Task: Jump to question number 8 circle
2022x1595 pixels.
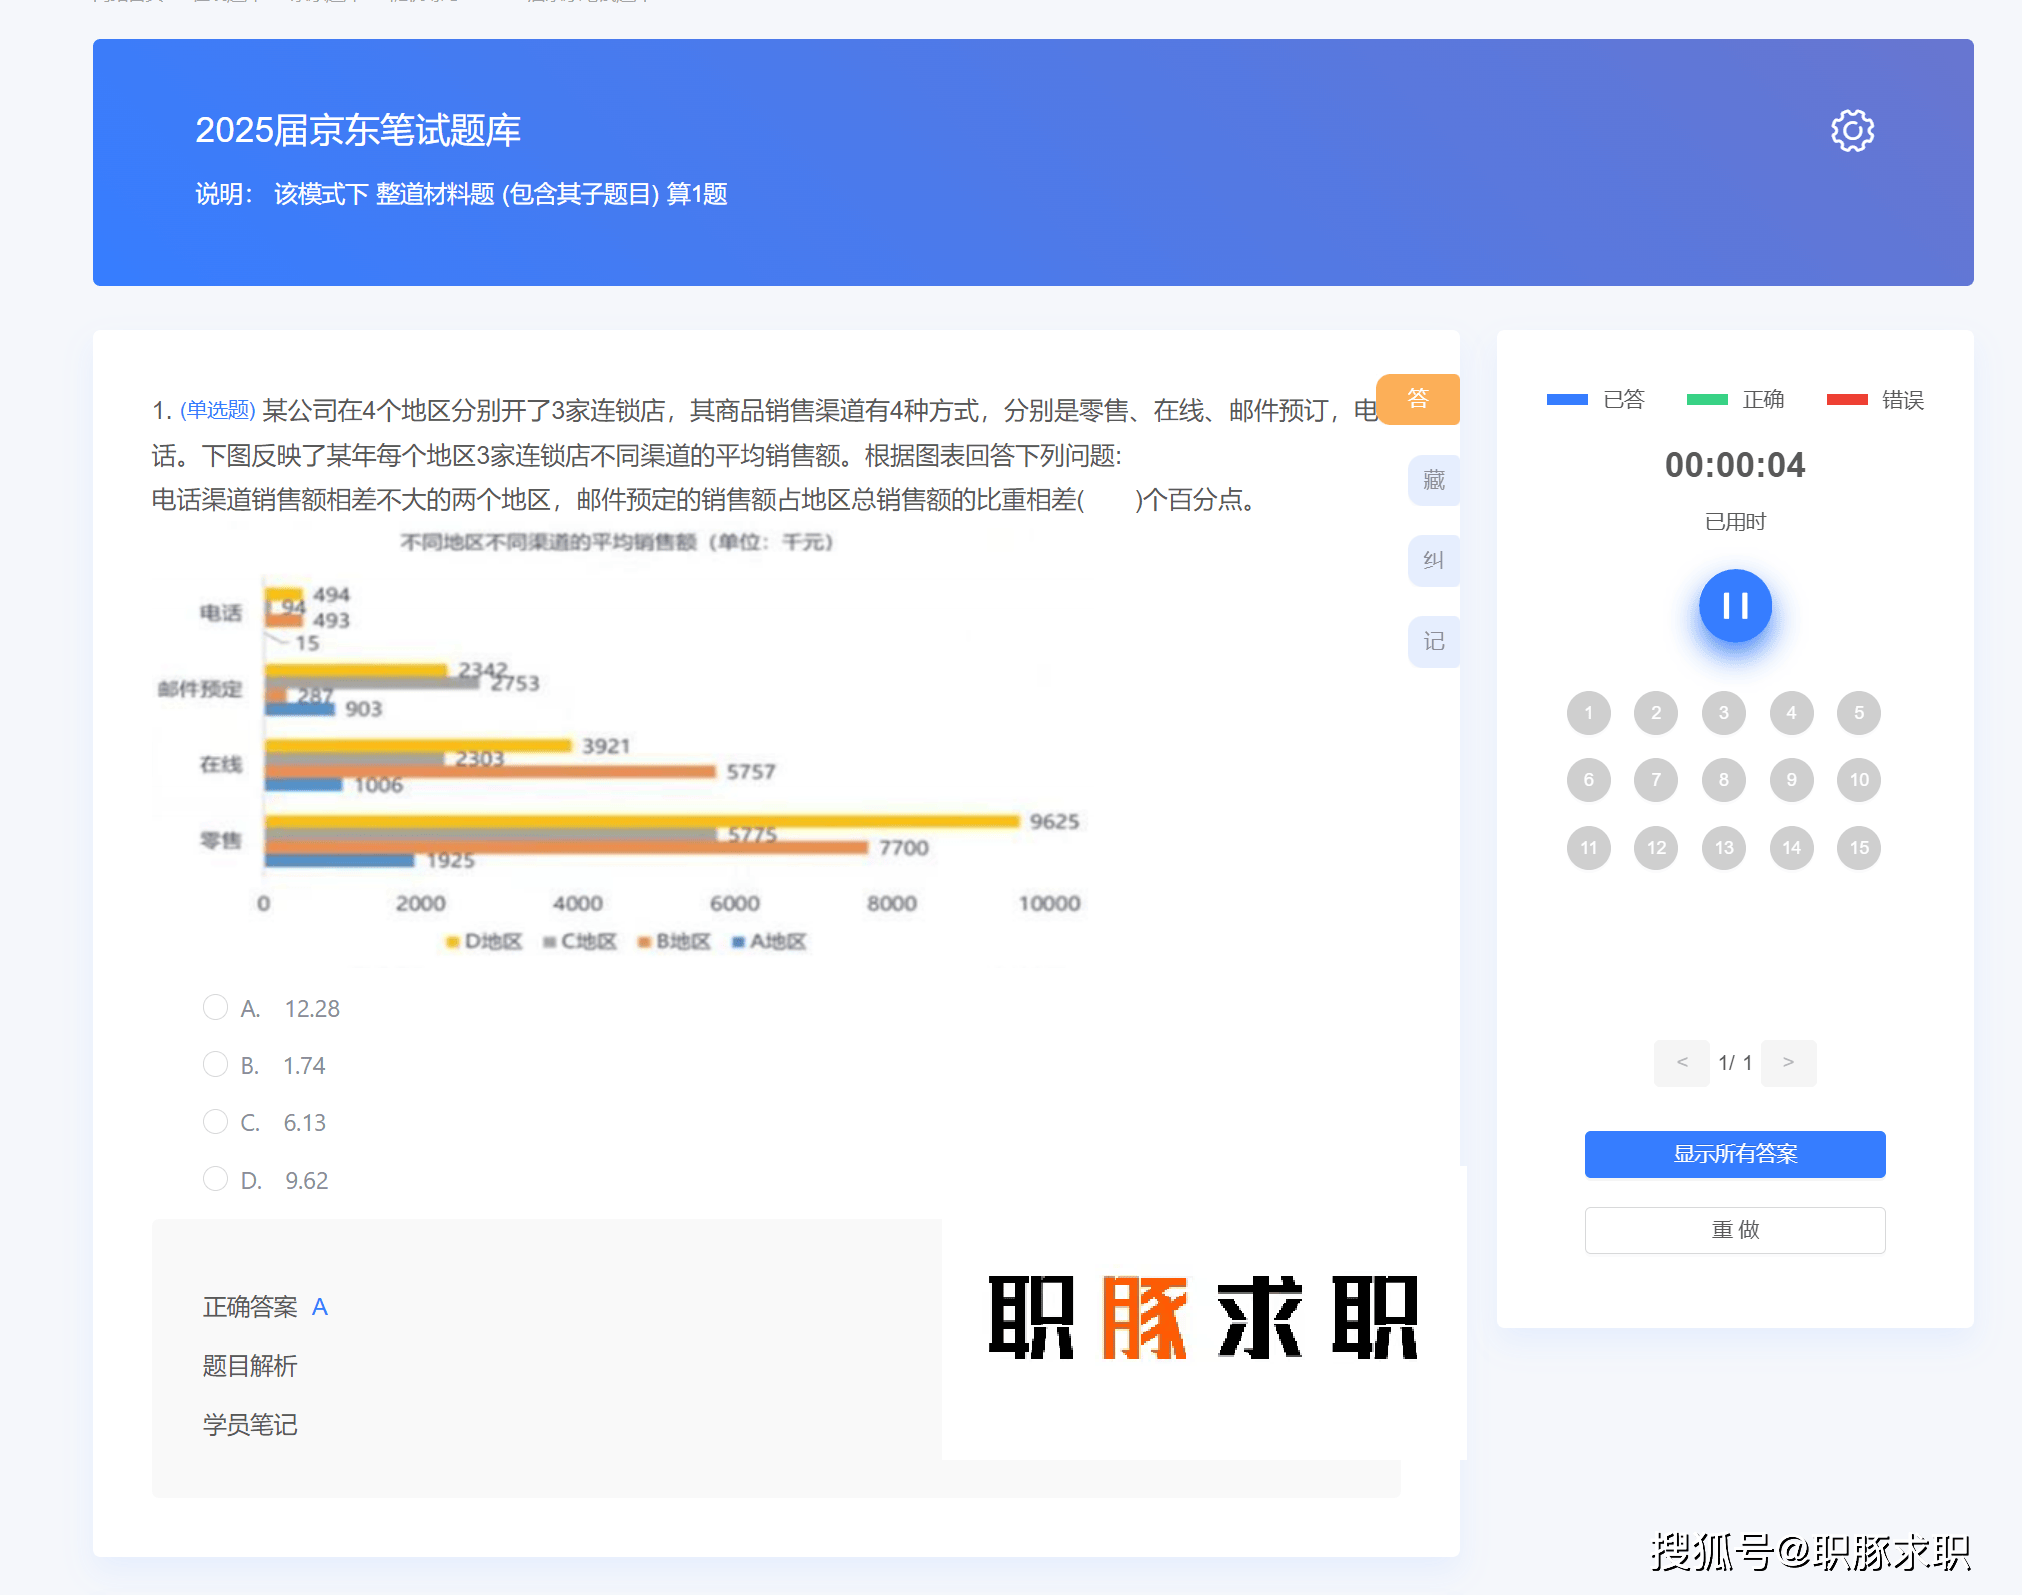Action: point(1723,780)
